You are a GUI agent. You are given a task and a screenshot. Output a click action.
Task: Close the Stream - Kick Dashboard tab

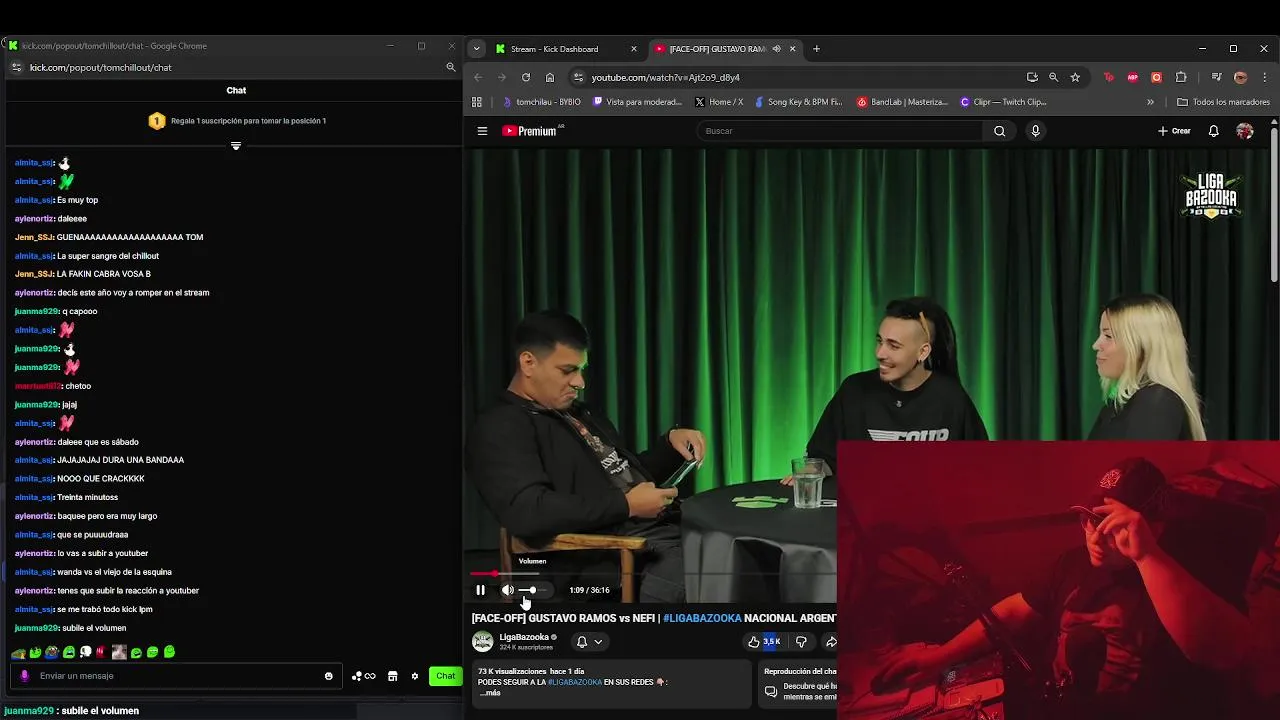click(633, 49)
